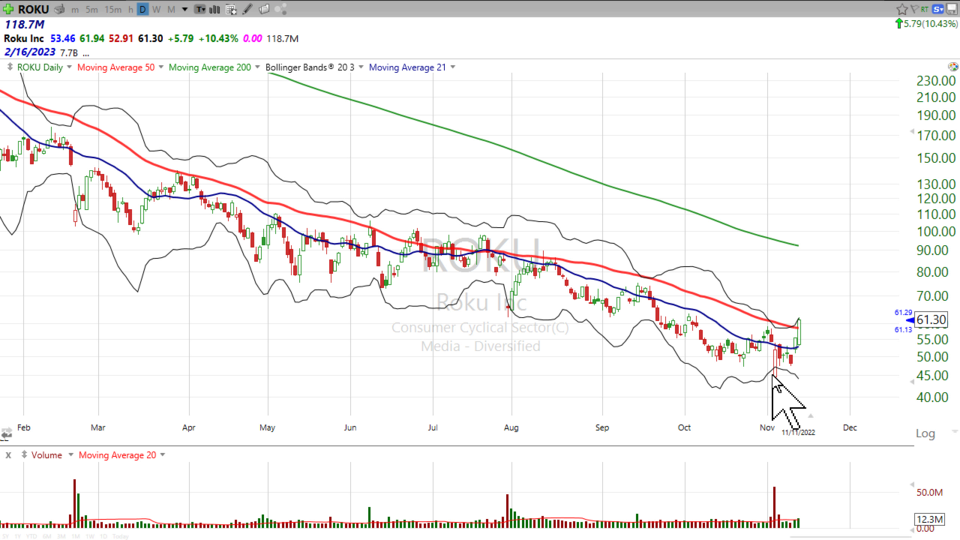Switch to the hourly 'h' timeframe
960x540 pixels.
pyautogui.click(x=130, y=9)
